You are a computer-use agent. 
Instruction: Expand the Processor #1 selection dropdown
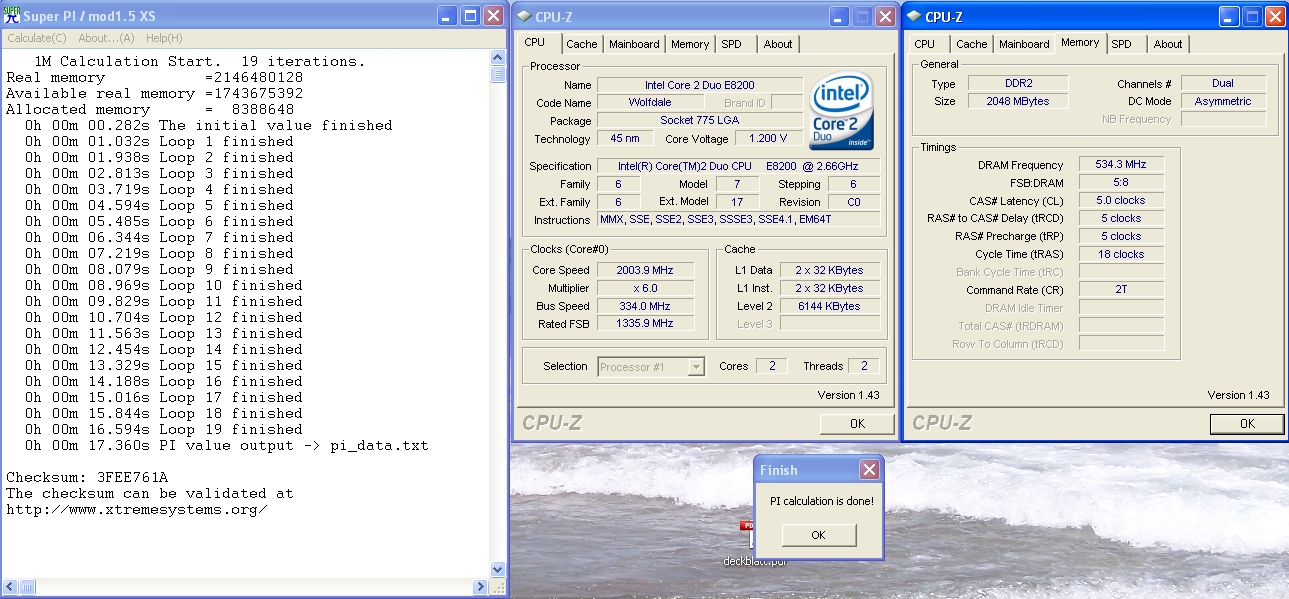(x=696, y=367)
